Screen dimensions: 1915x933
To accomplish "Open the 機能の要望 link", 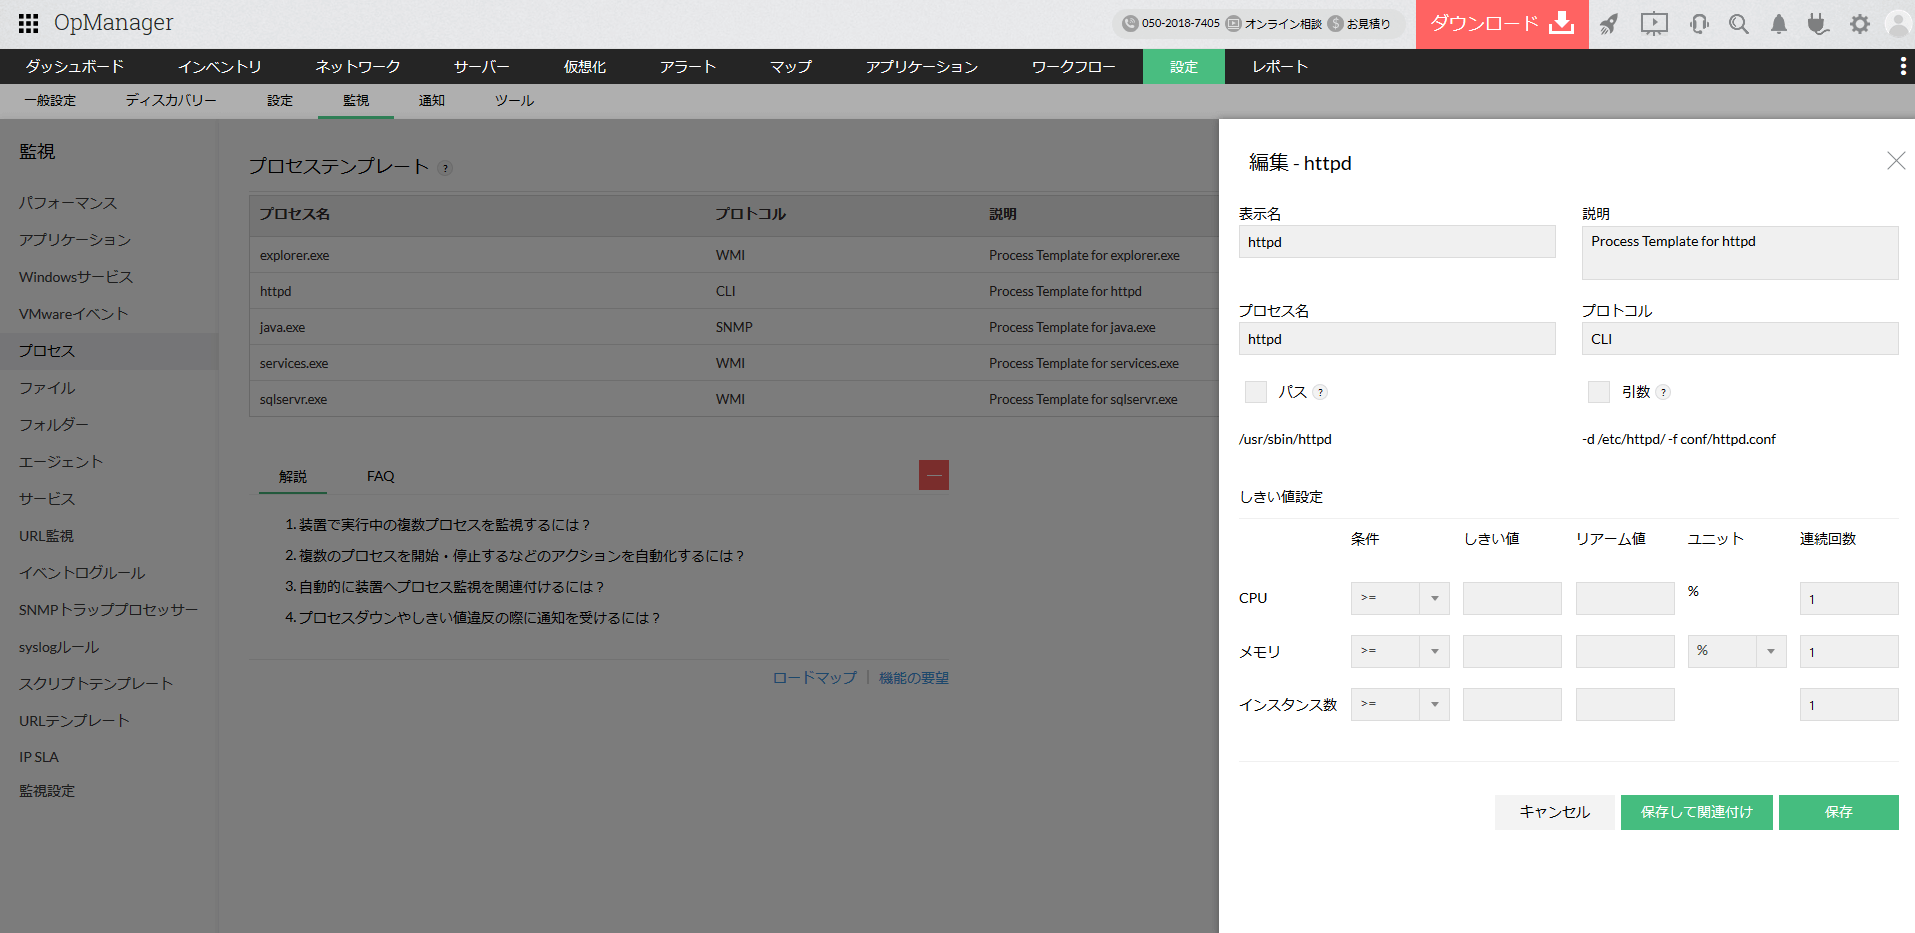I will (x=914, y=678).
